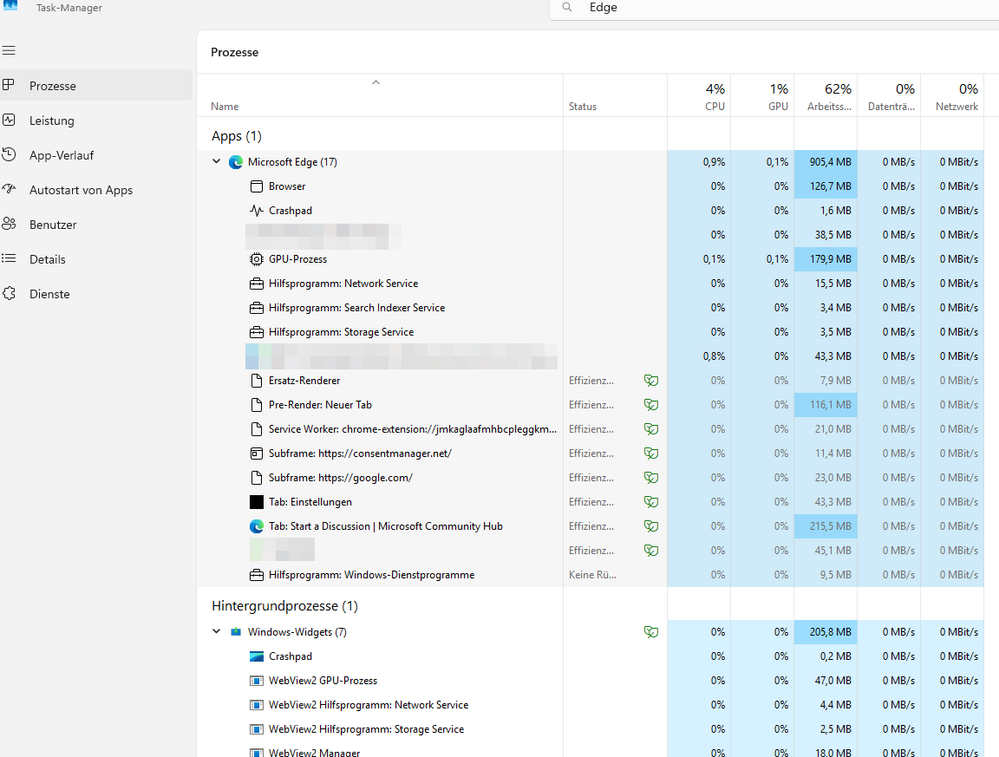Collapse the Microsoft Edge process group

pyautogui.click(x=217, y=162)
